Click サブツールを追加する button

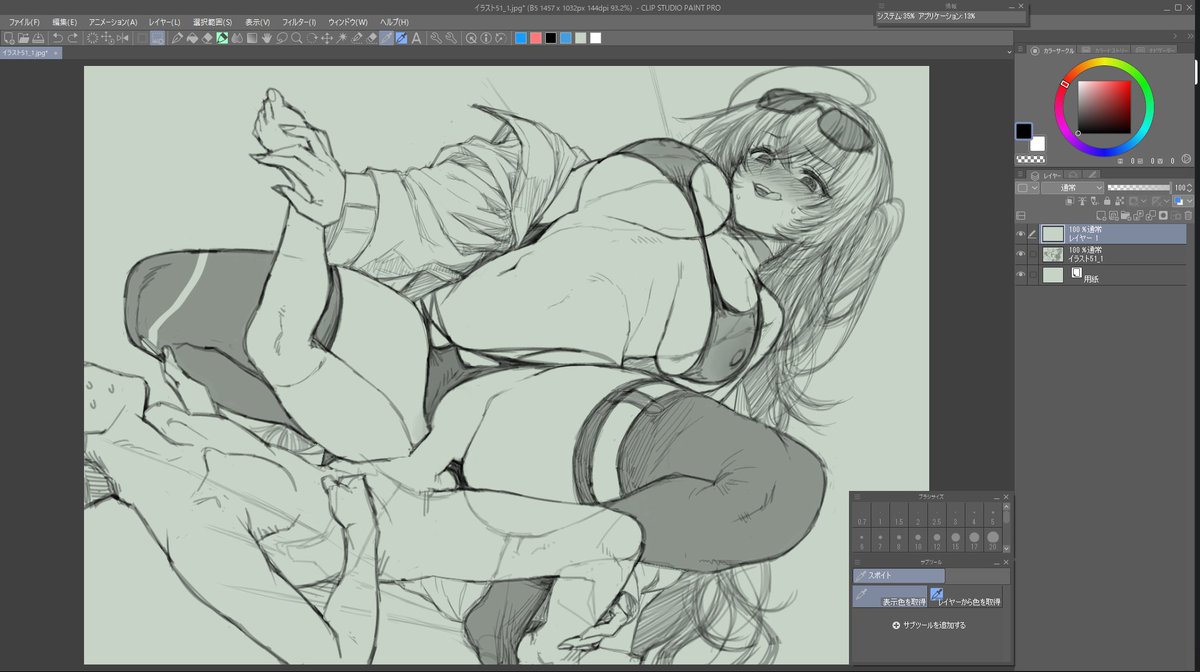coord(928,625)
